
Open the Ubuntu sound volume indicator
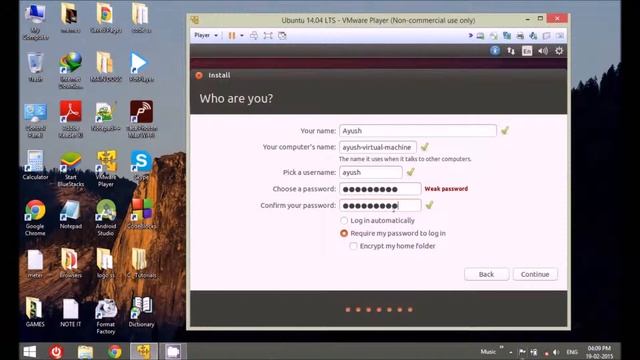point(543,51)
